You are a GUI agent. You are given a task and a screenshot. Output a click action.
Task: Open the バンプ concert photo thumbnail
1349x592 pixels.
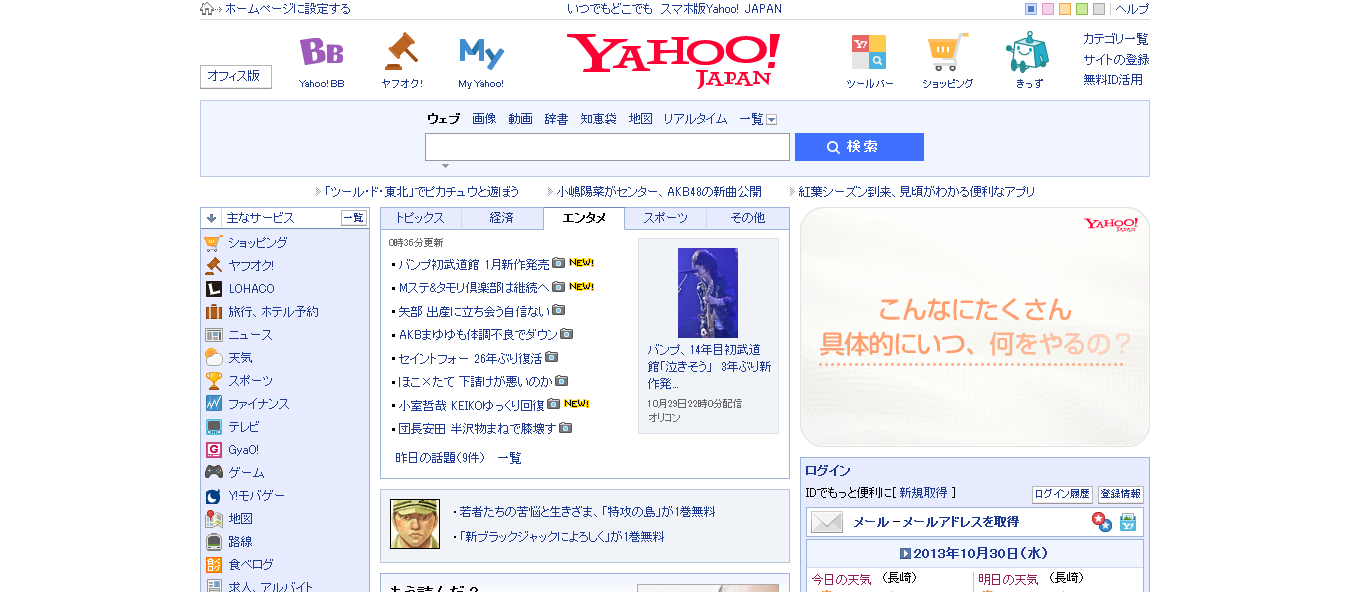click(x=708, y=292)
